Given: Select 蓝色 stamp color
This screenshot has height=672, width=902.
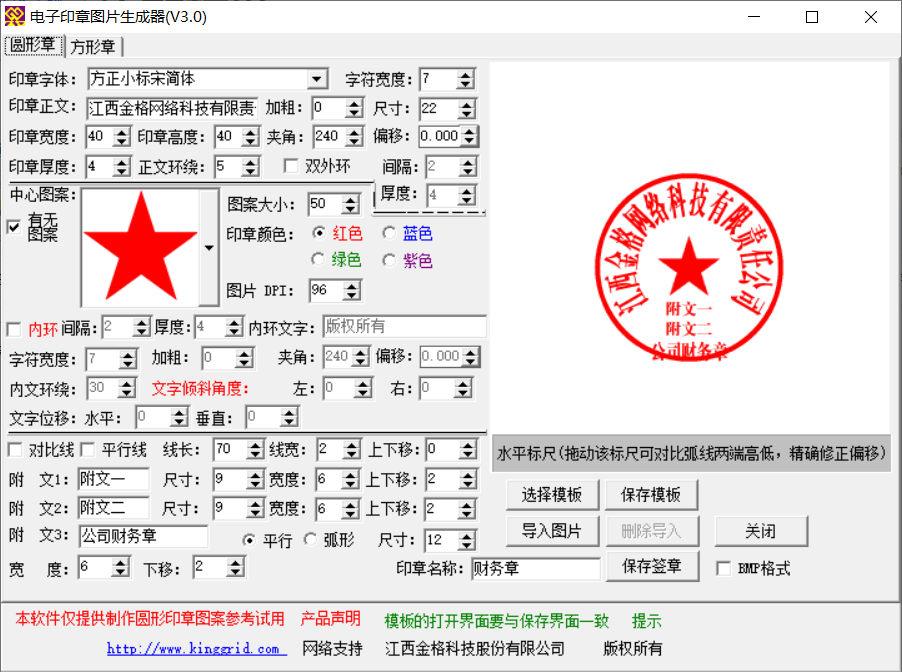Looking at the screenshot, I should pyautogui.click(x=389, y=233).
